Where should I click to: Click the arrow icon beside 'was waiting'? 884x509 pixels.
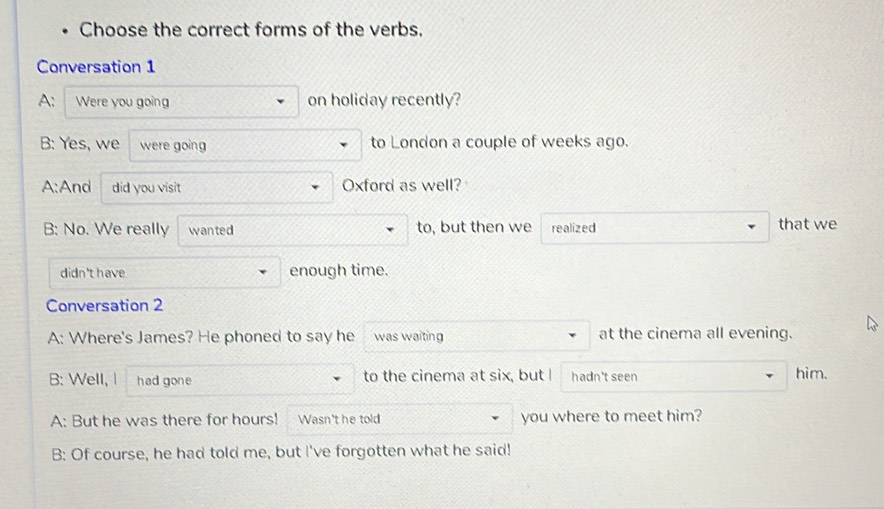point(572,336)
